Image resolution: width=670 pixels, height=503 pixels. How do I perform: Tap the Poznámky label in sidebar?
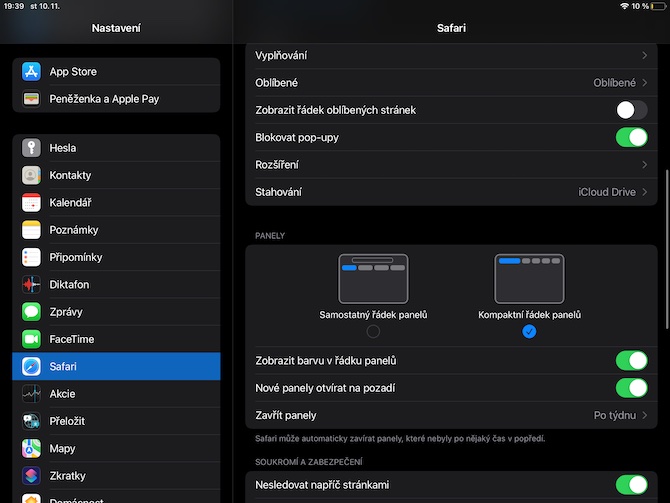pyautogui.click(x=74, y=230)
